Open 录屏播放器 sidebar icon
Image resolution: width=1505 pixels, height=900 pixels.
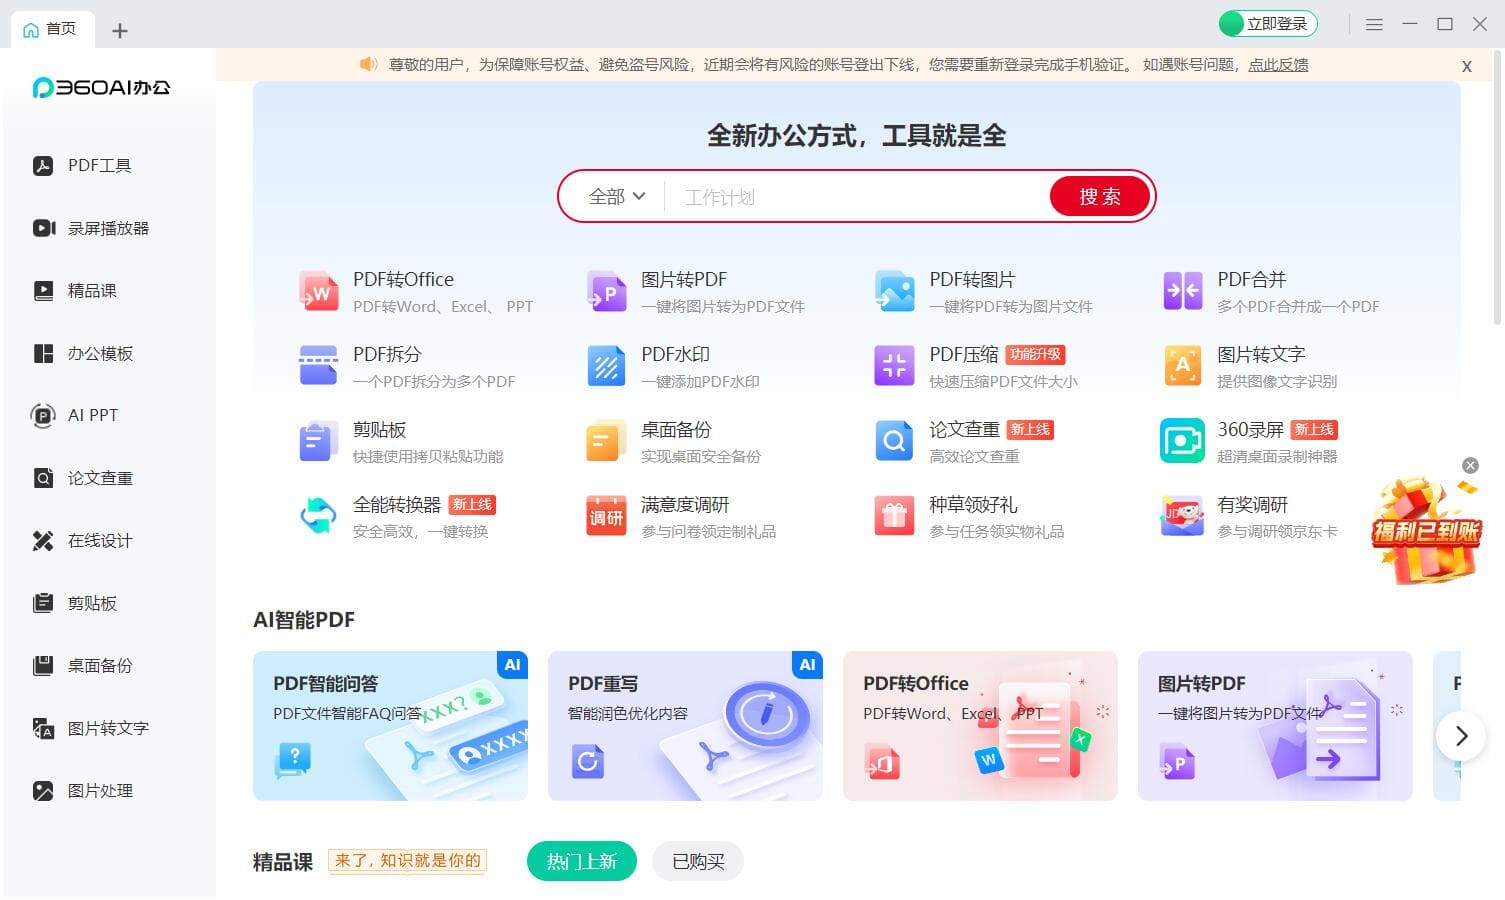44,228
